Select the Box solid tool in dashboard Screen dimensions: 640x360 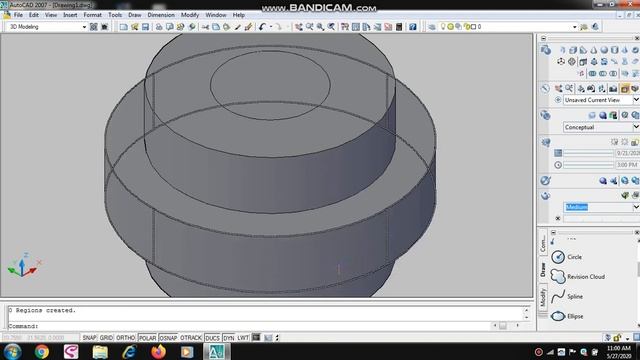tap(573, 50)
